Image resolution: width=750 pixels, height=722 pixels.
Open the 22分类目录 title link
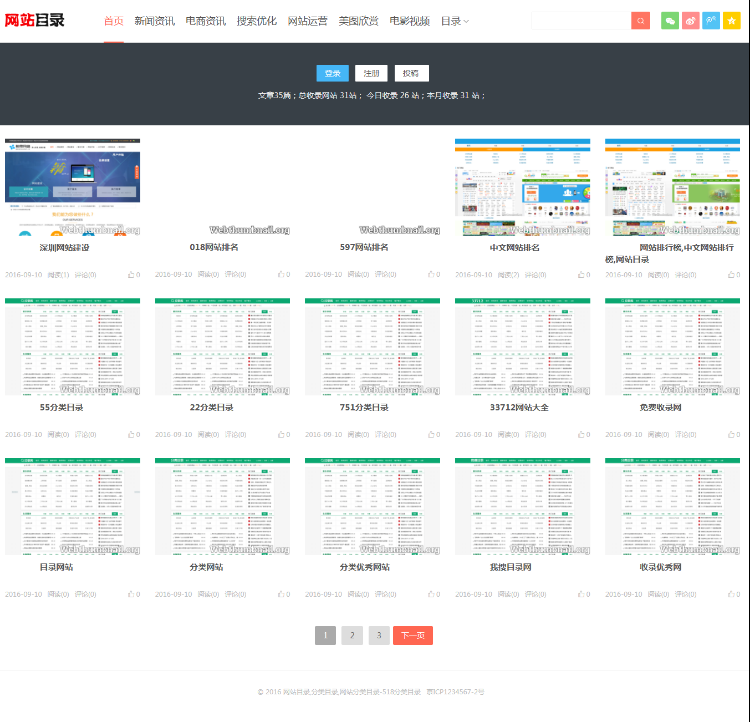click(x=211, y=408)
